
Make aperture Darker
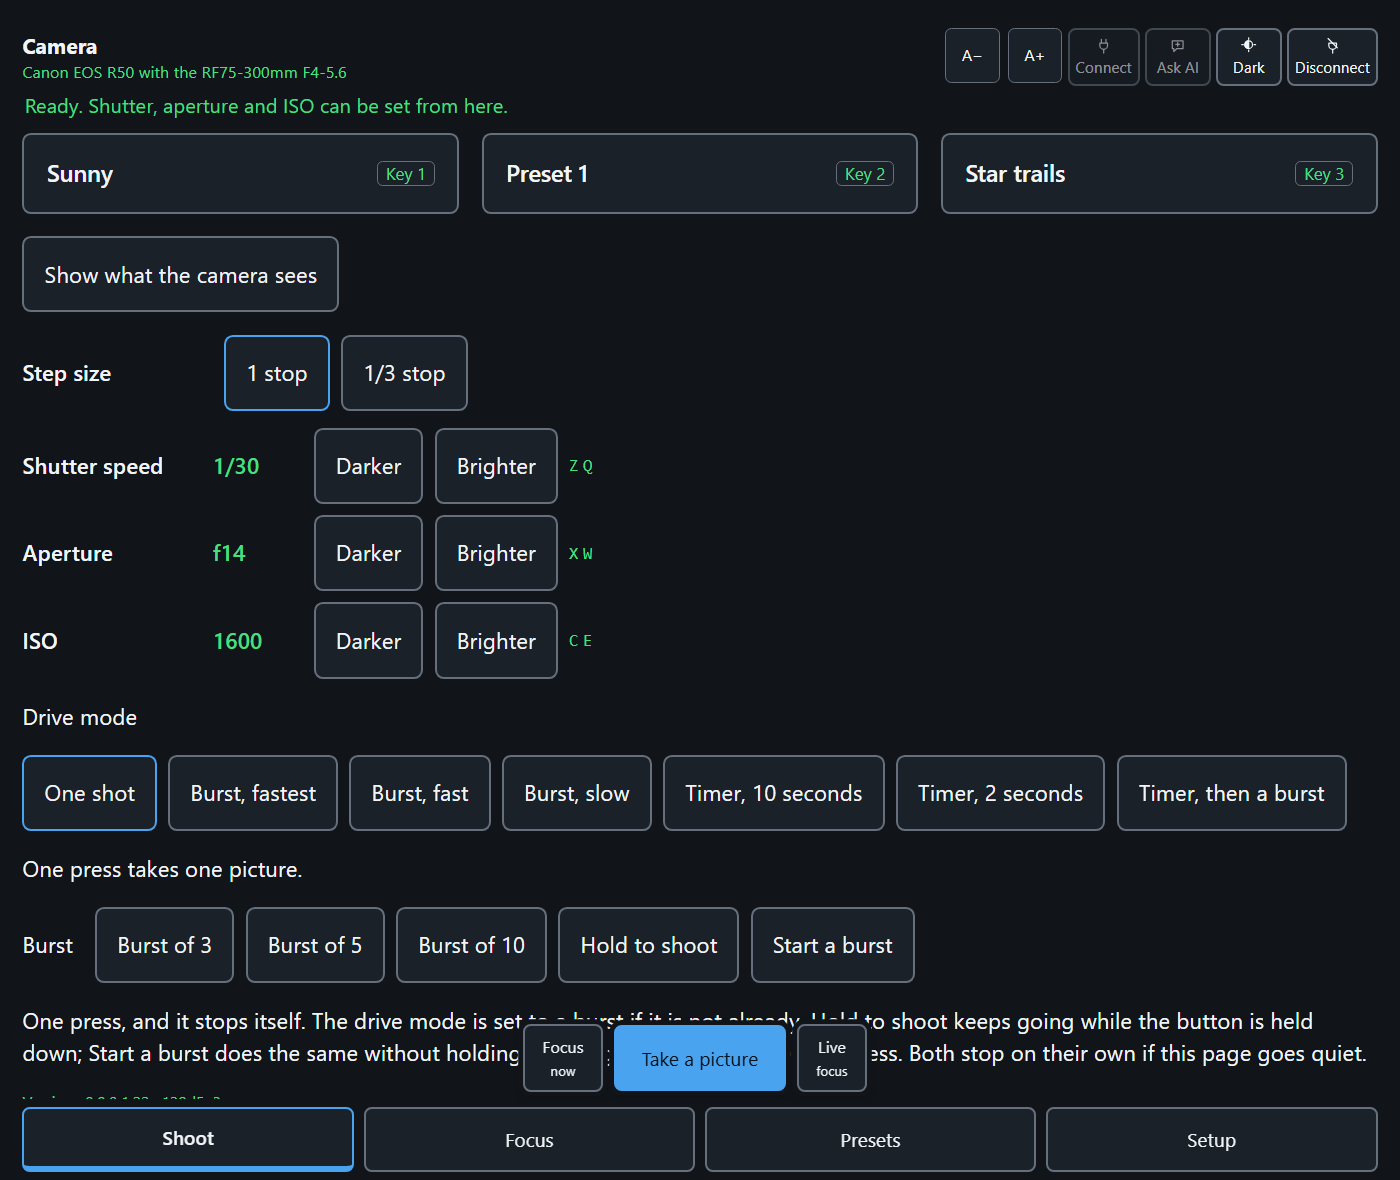coord(368,553)
